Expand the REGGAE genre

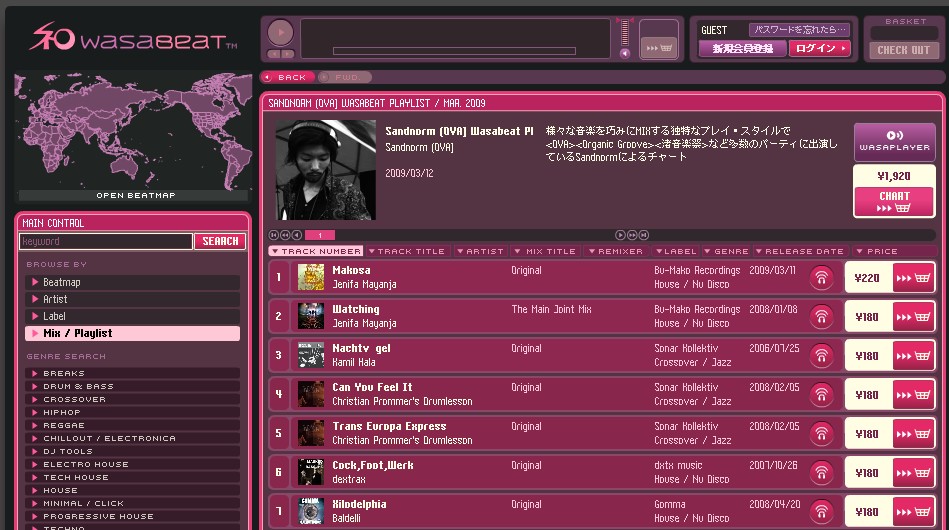click(x=133, y=425)
